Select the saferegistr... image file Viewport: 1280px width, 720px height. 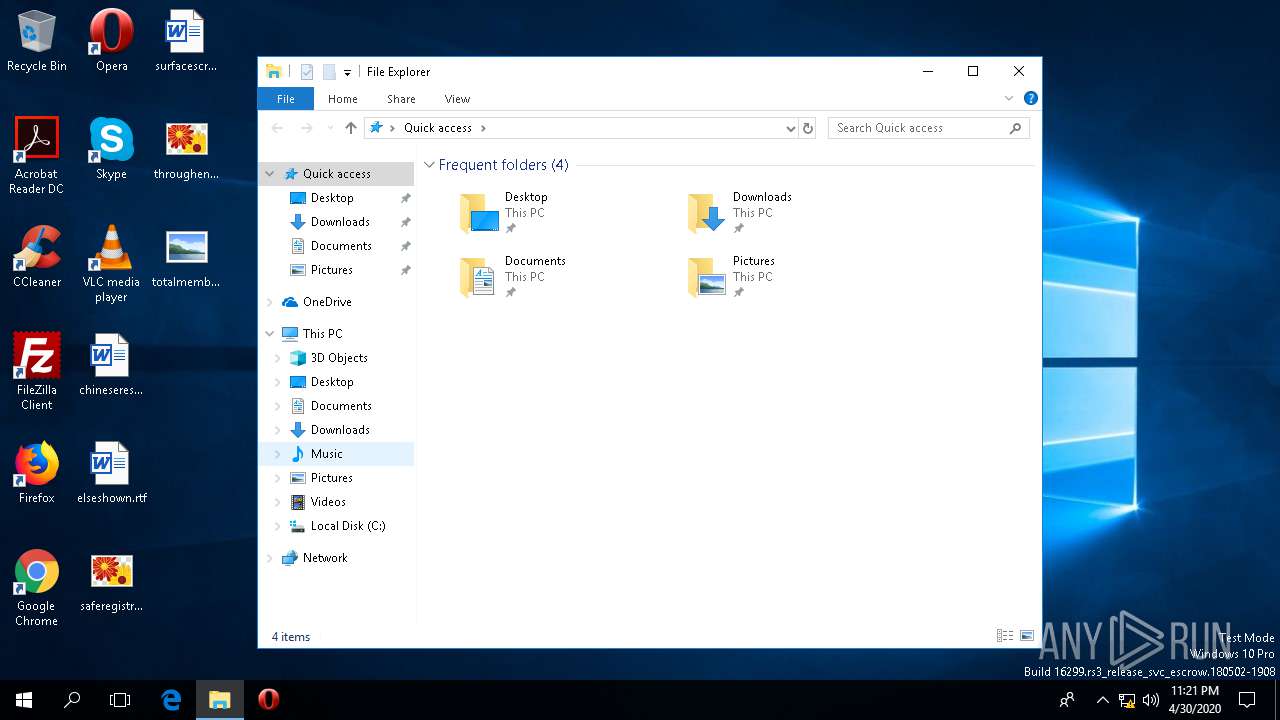[x=111, y=581]
